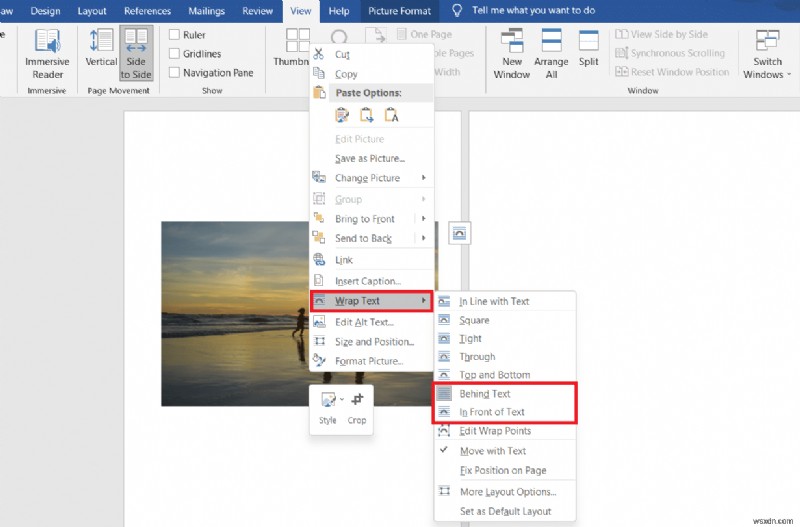Click the Link globe icon
The width and height of the screenshot is (800, 527).
(319, 259)
